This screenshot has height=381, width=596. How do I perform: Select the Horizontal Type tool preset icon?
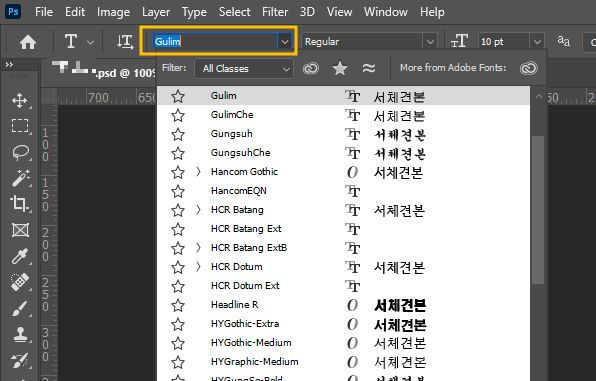coord(71,41)
